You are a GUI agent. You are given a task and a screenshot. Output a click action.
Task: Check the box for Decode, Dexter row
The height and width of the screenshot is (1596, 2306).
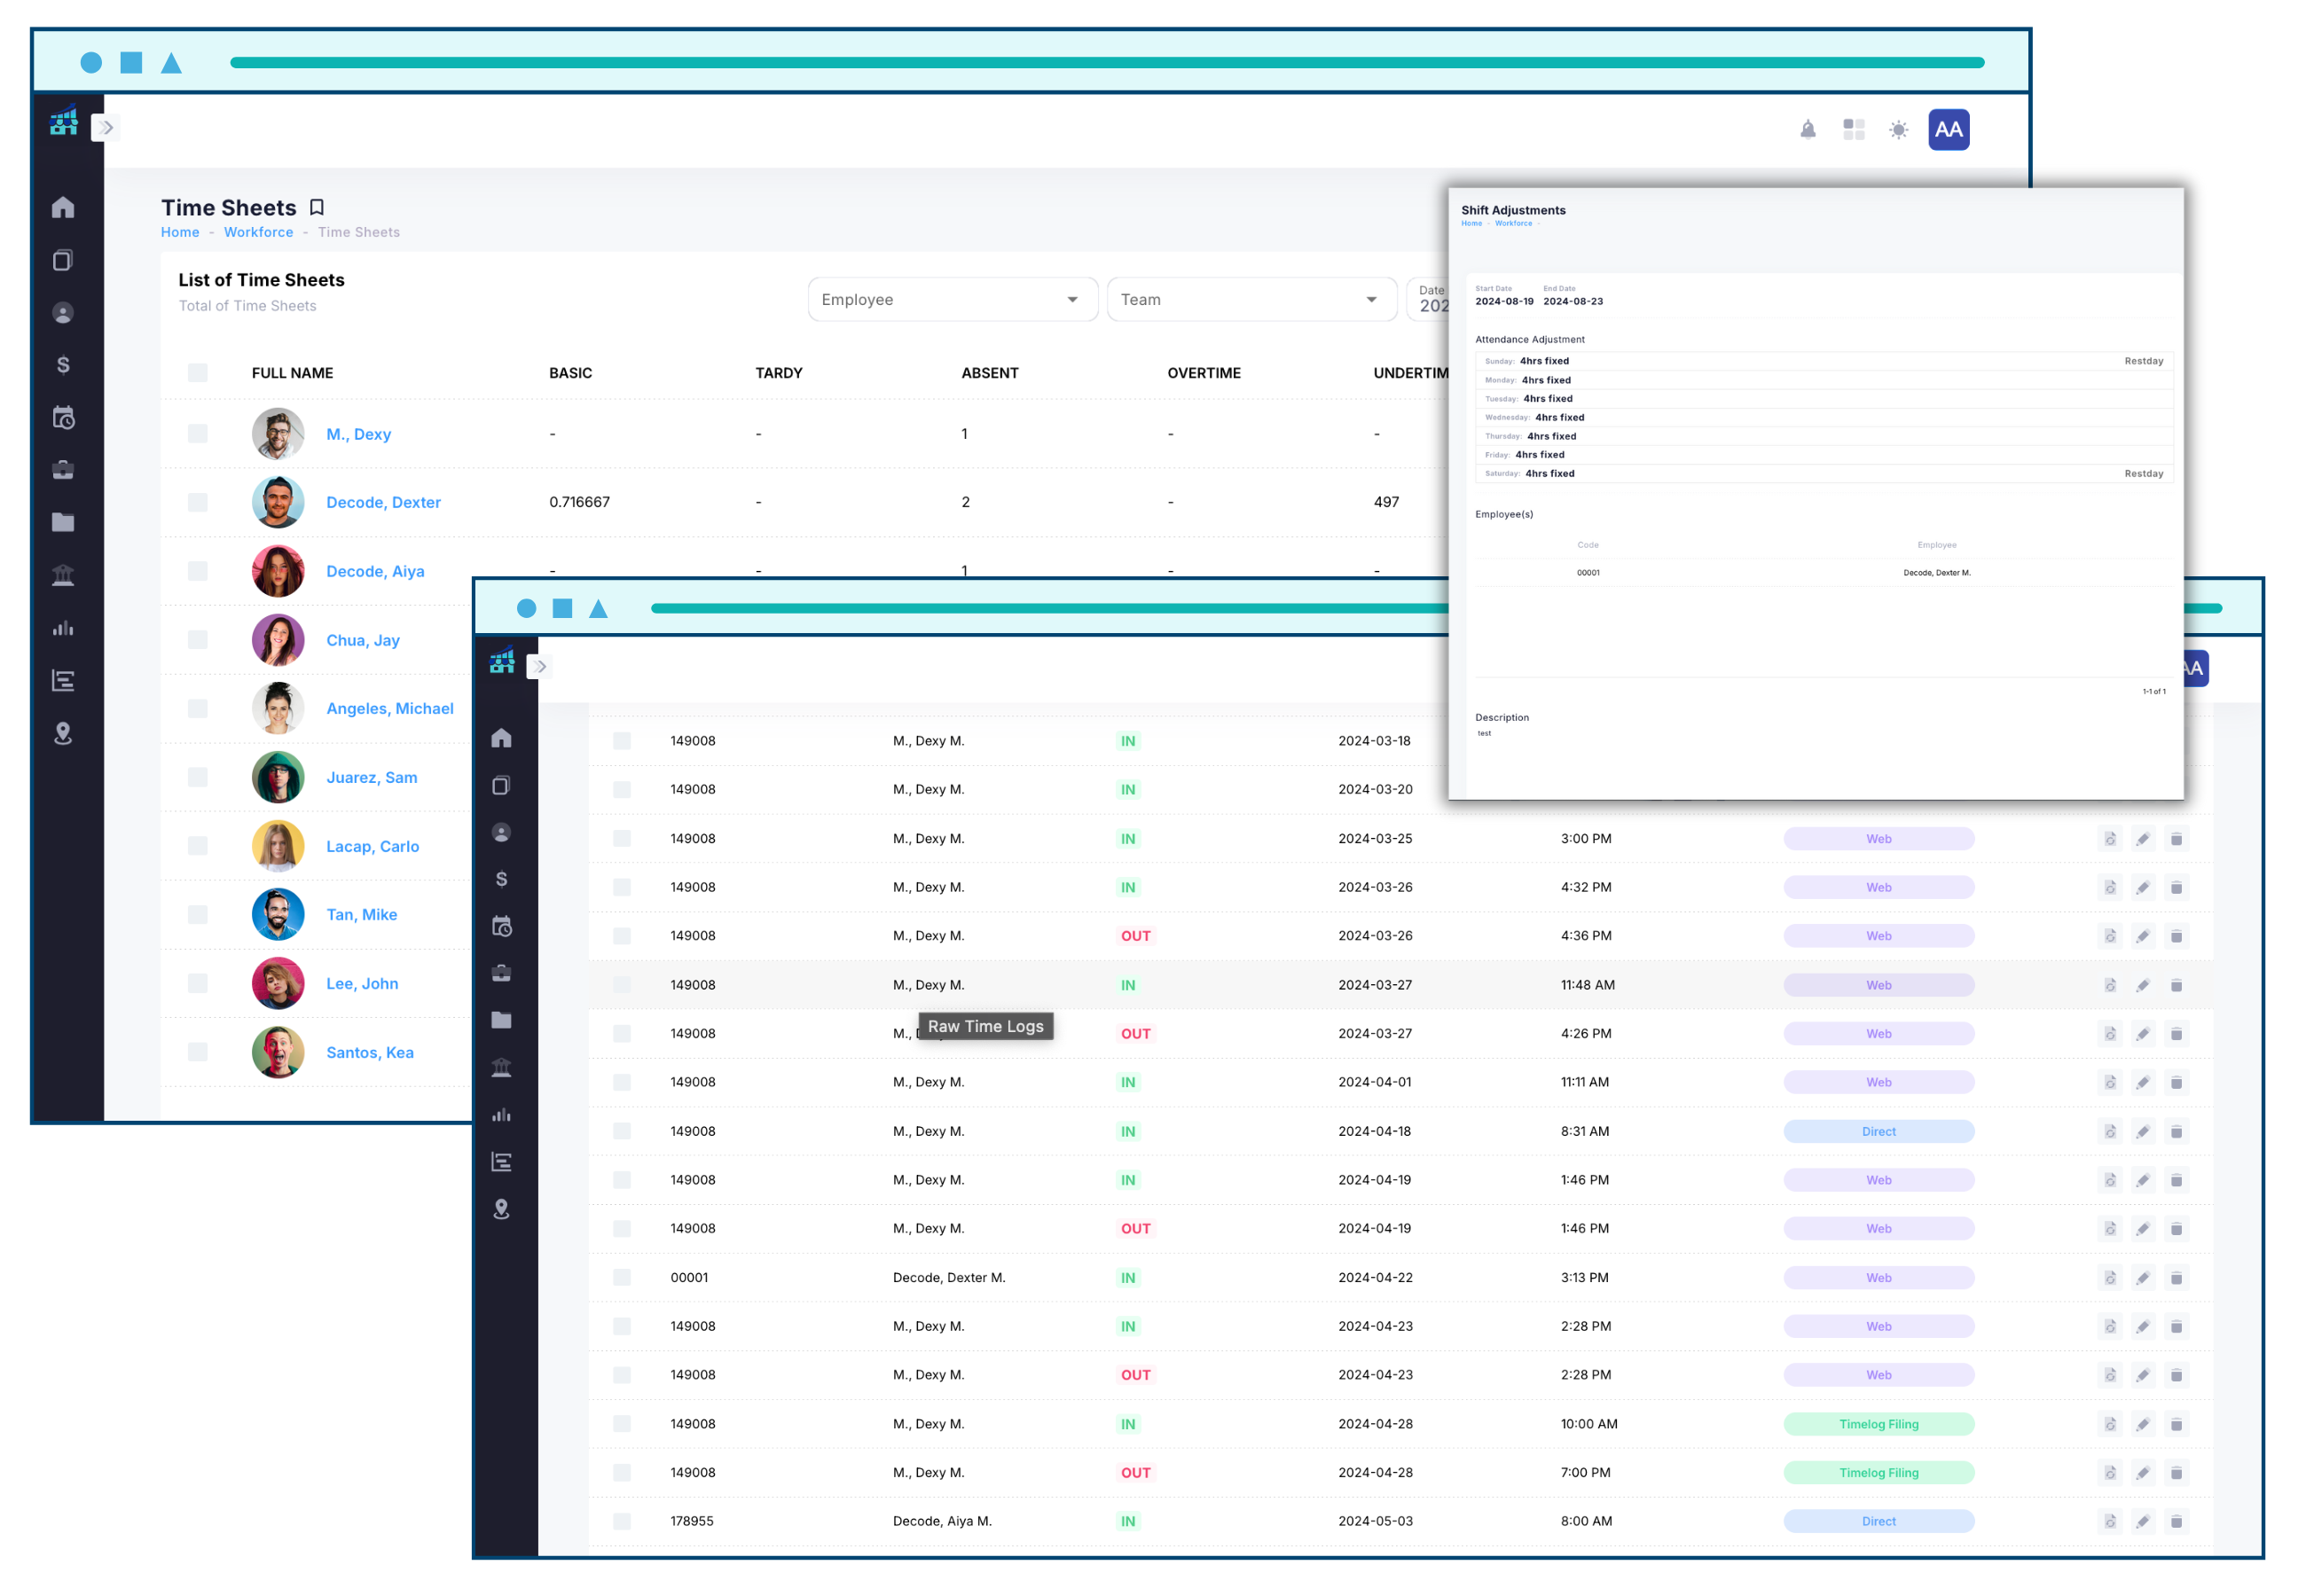click(198, 502)
